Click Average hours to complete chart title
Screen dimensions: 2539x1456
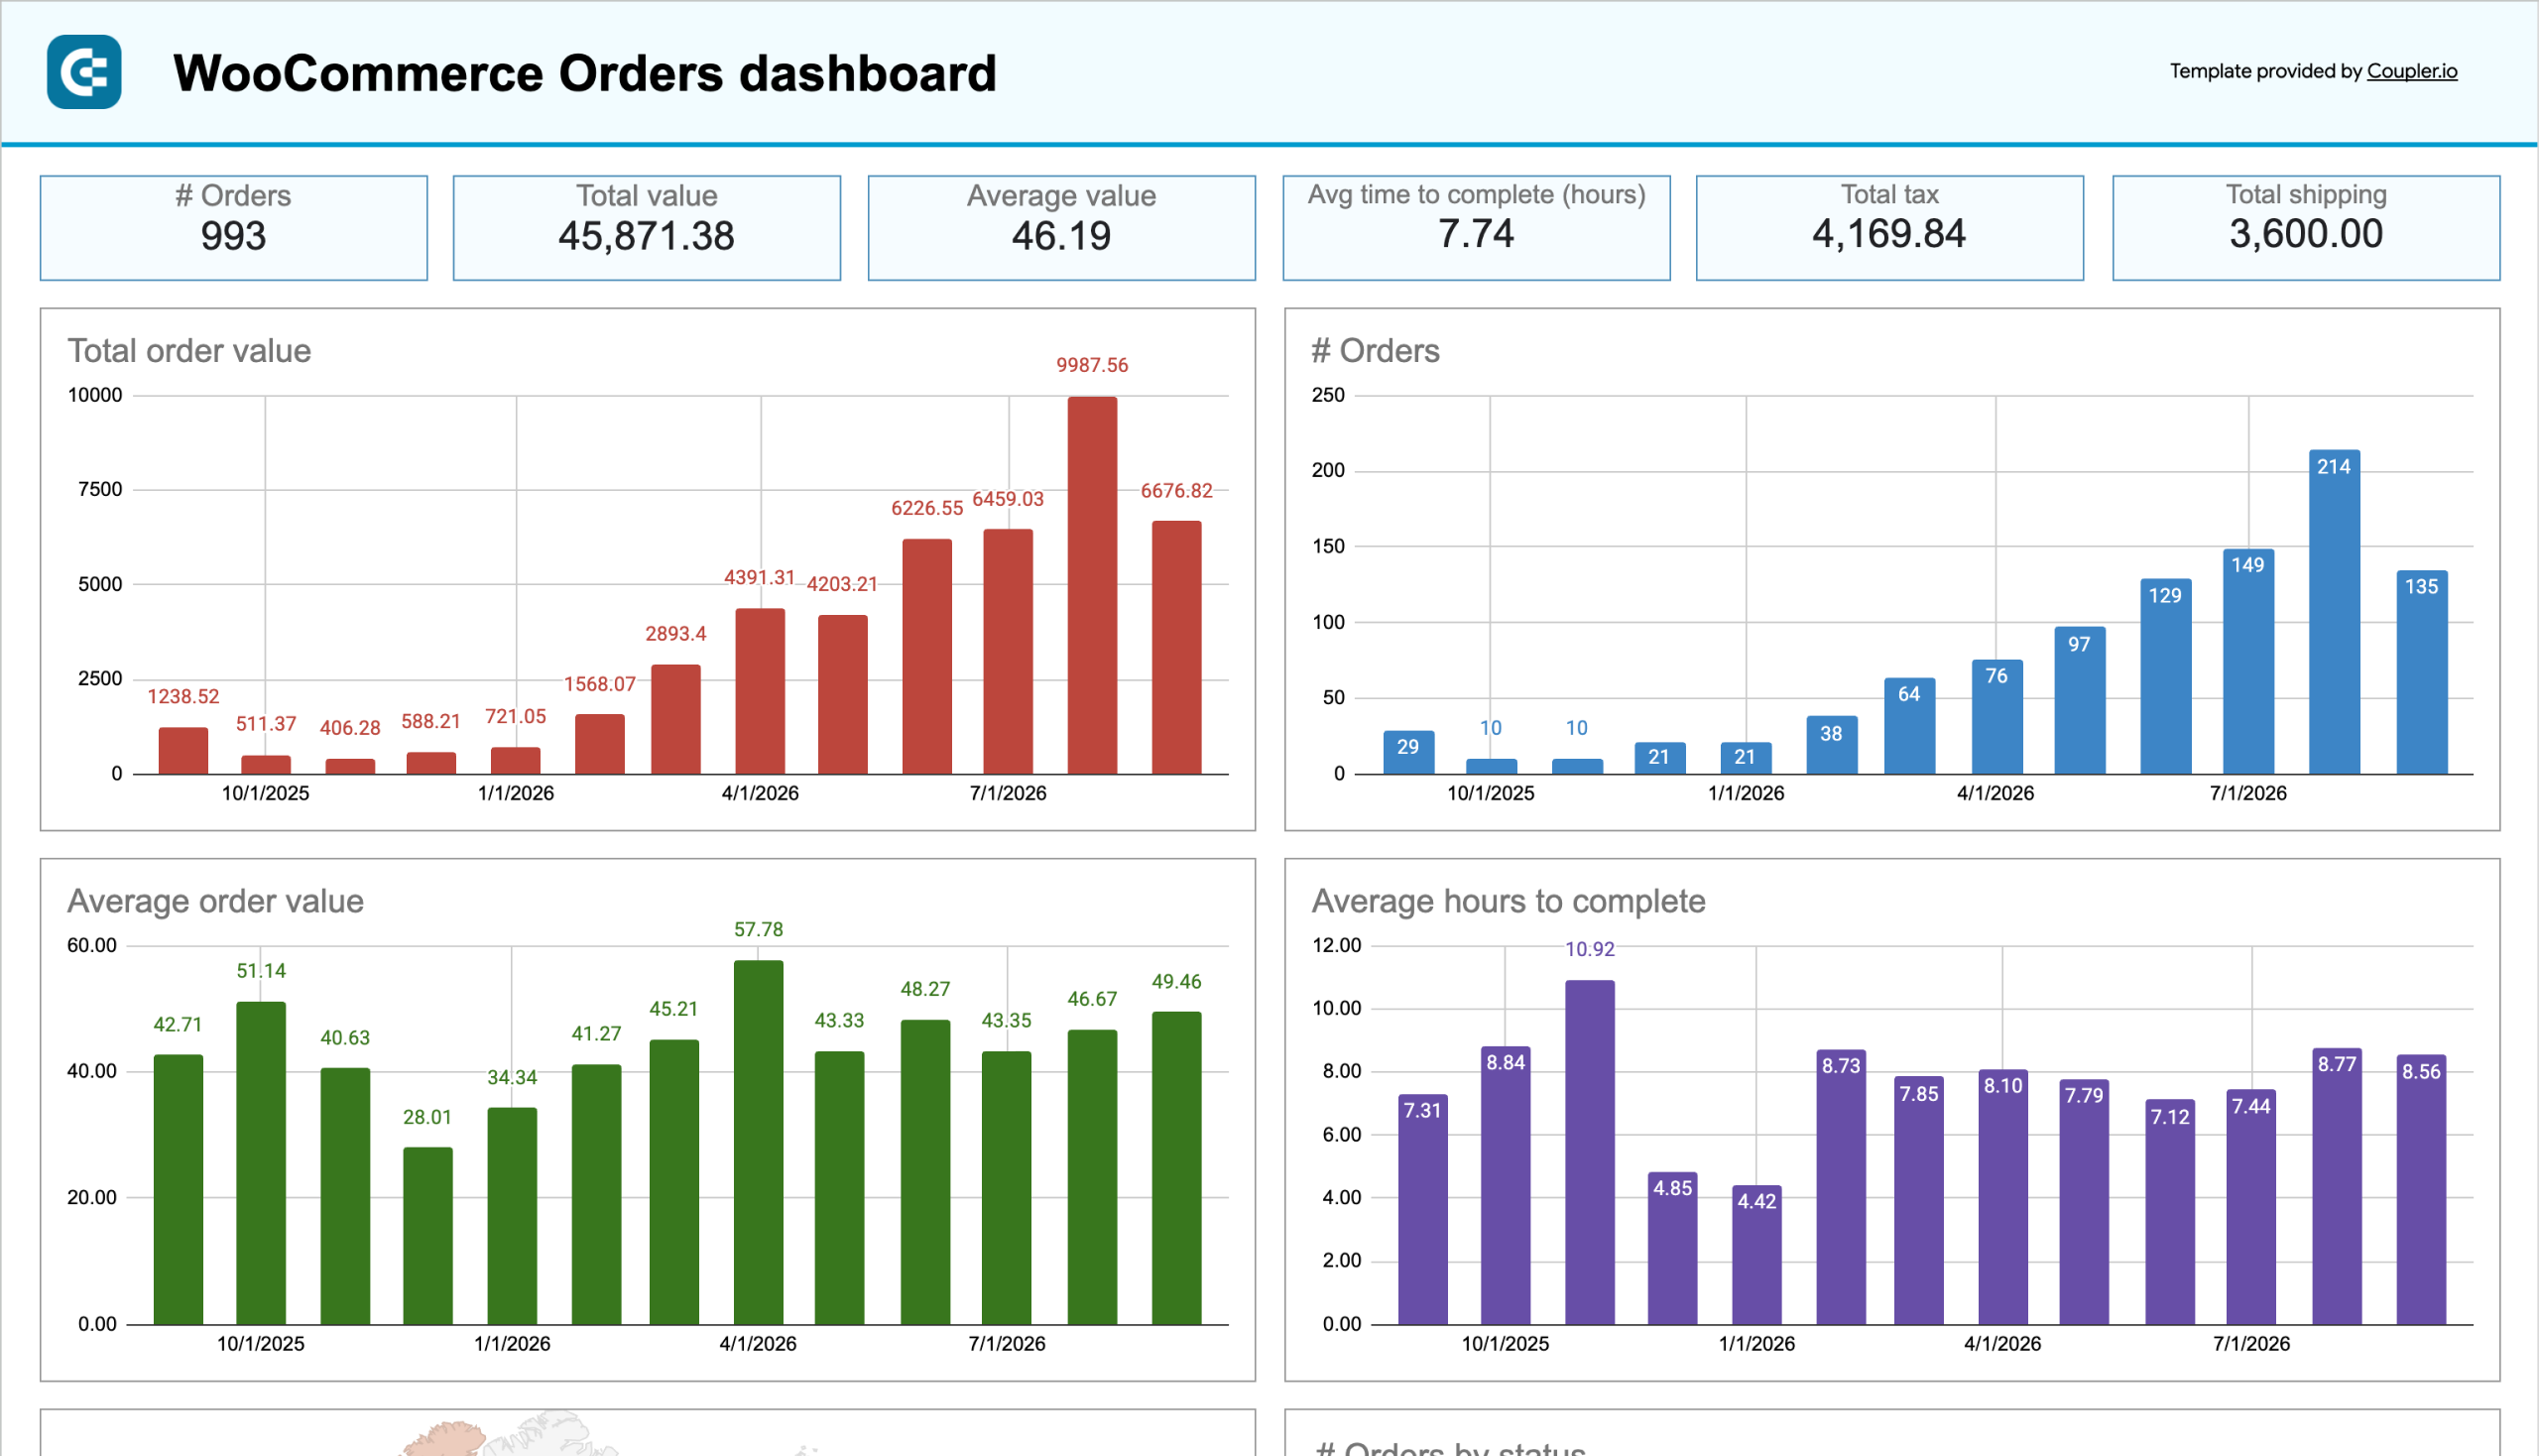[x=1508, y=901]
